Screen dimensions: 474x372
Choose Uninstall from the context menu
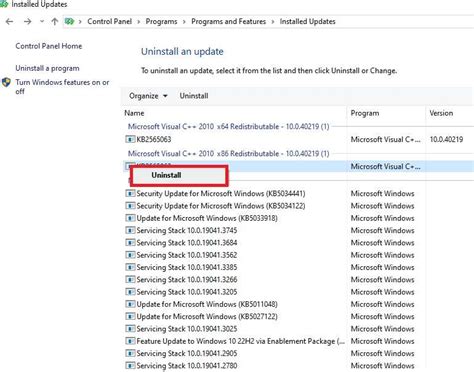[179, 175]
